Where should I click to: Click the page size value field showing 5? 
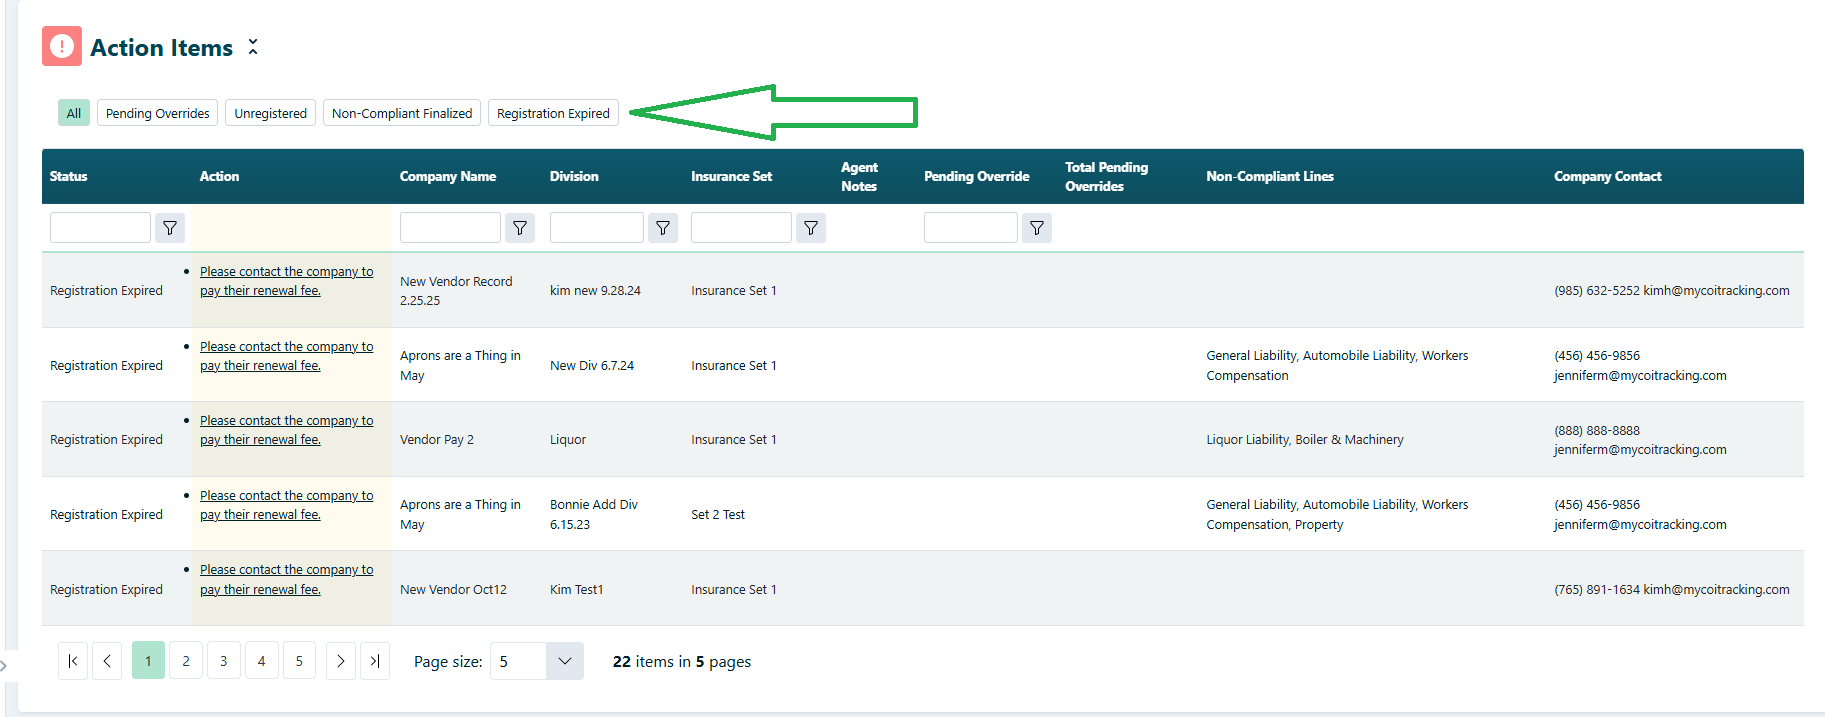pyautogui.click(x=518, y=661)
